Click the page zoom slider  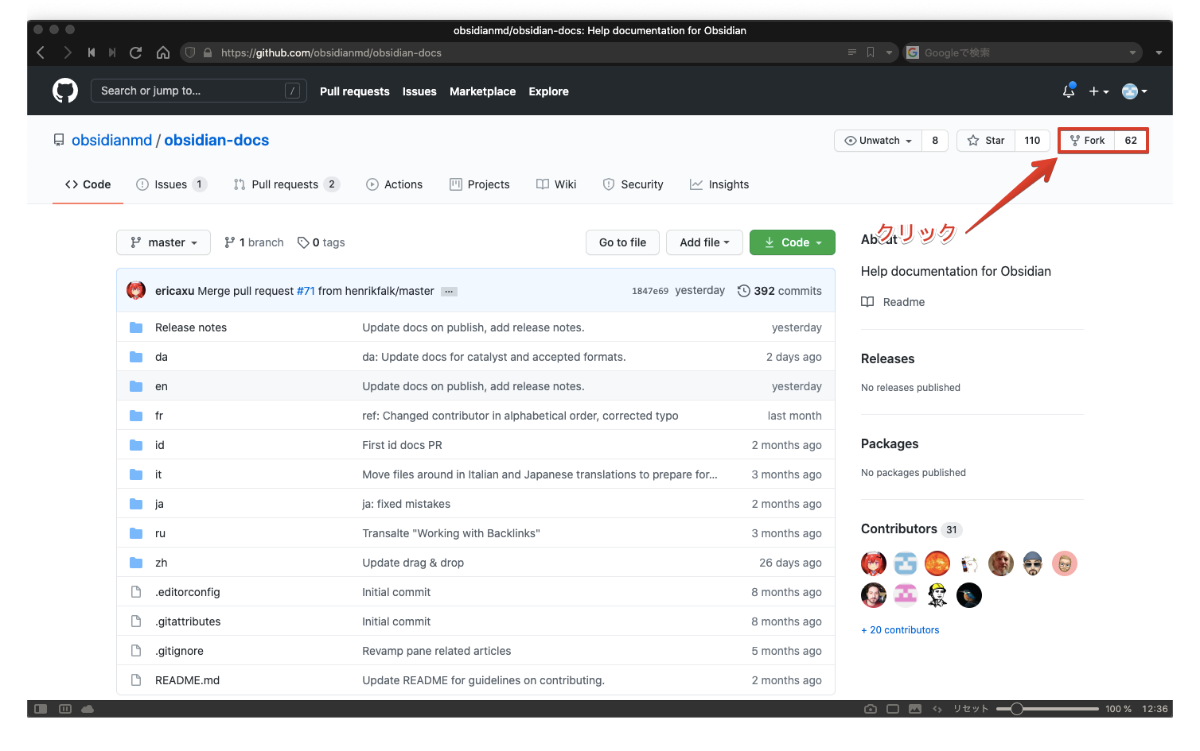click(1046, 709)
